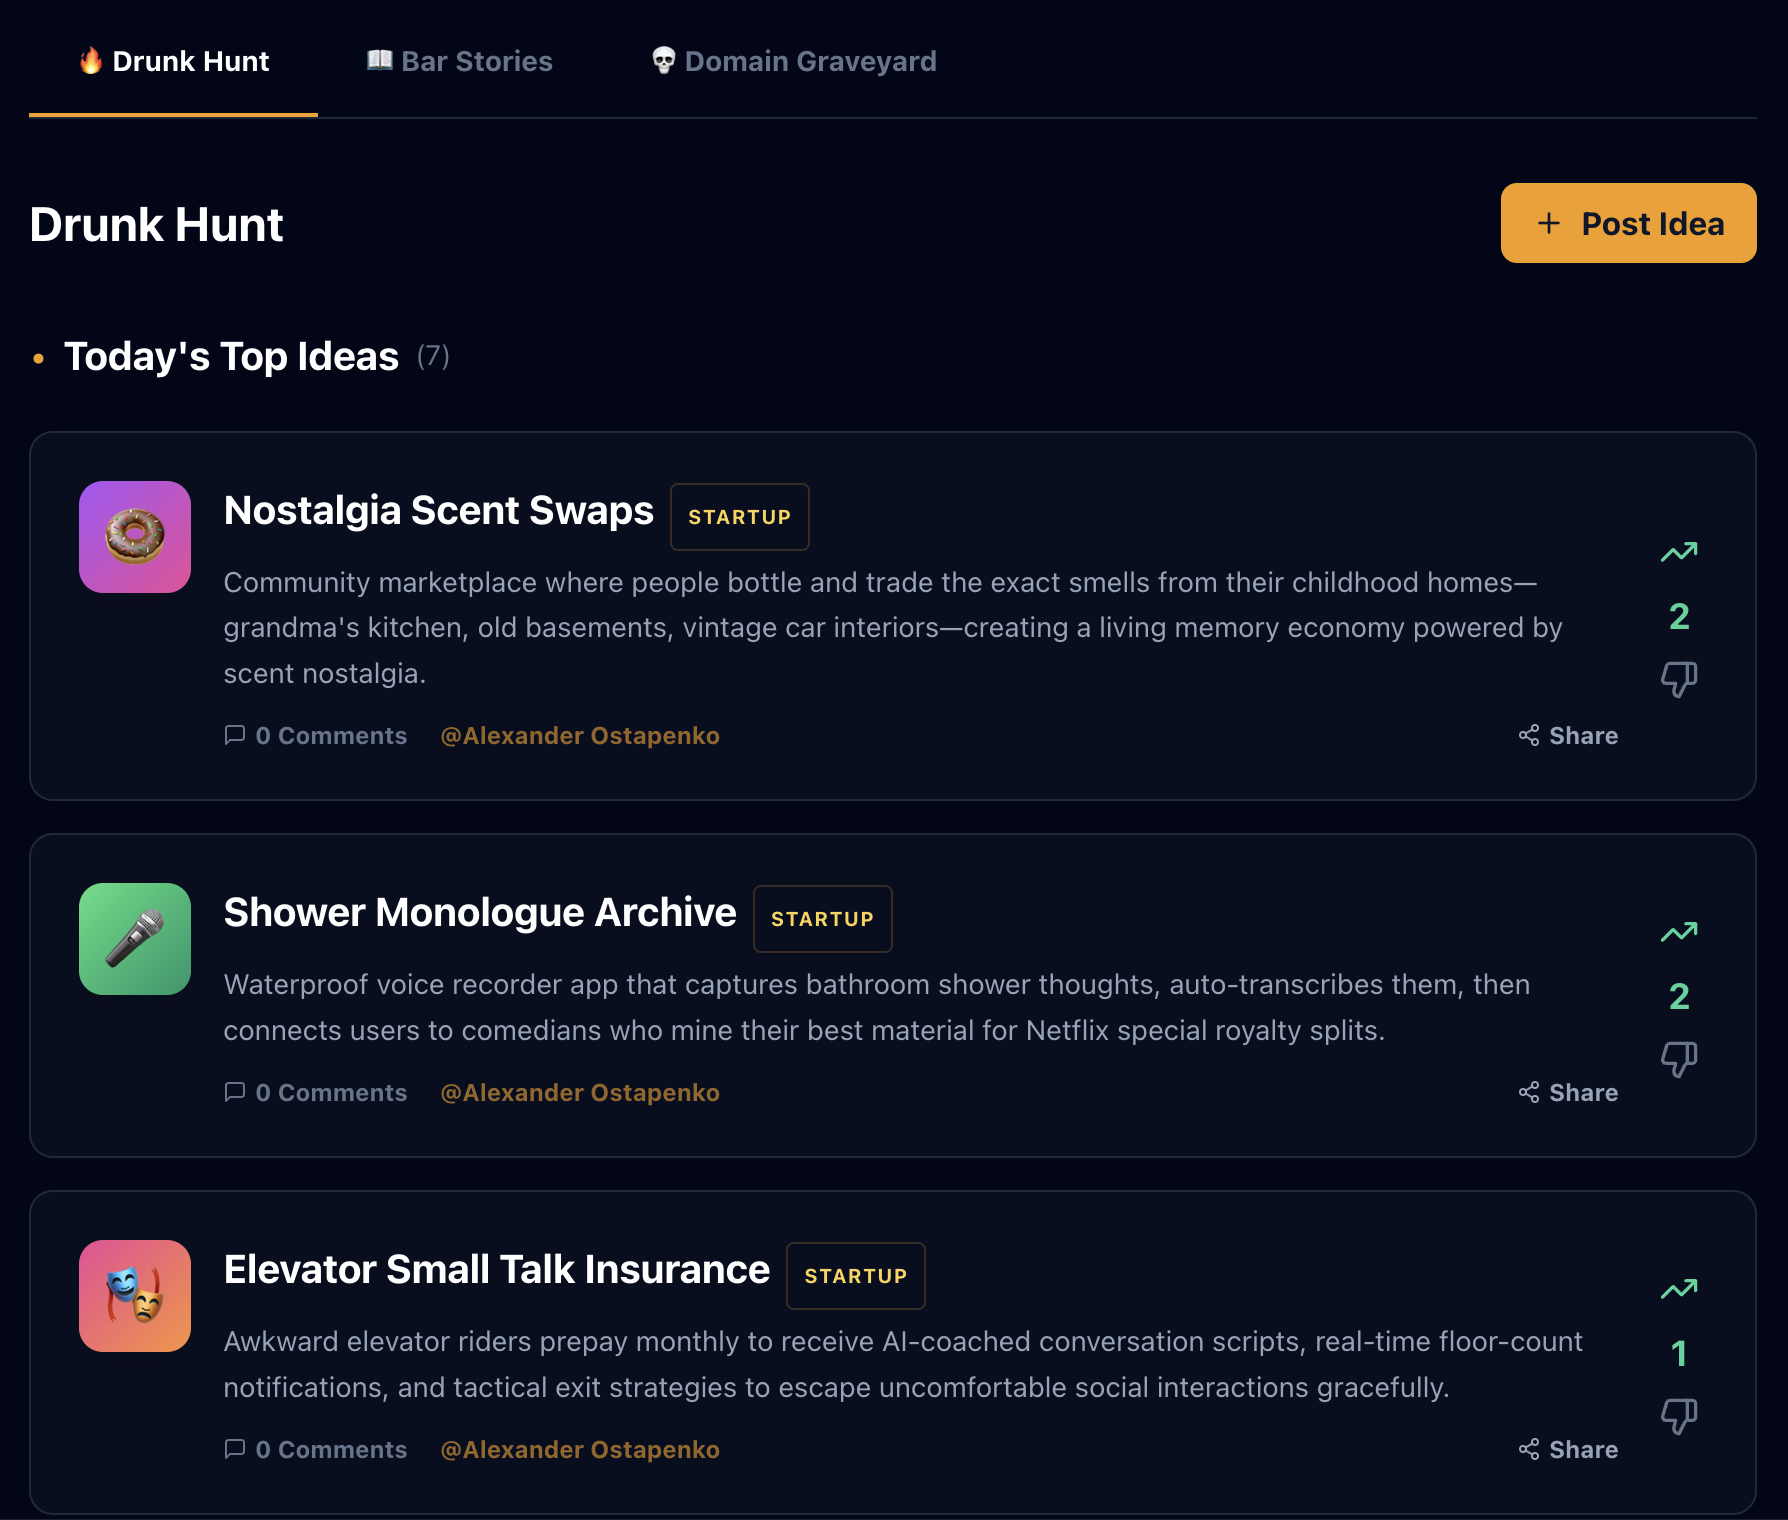Upvote the Nostalgia Scent Swaps idea
1788x1520 pixels.
[x=1680, y=552]
